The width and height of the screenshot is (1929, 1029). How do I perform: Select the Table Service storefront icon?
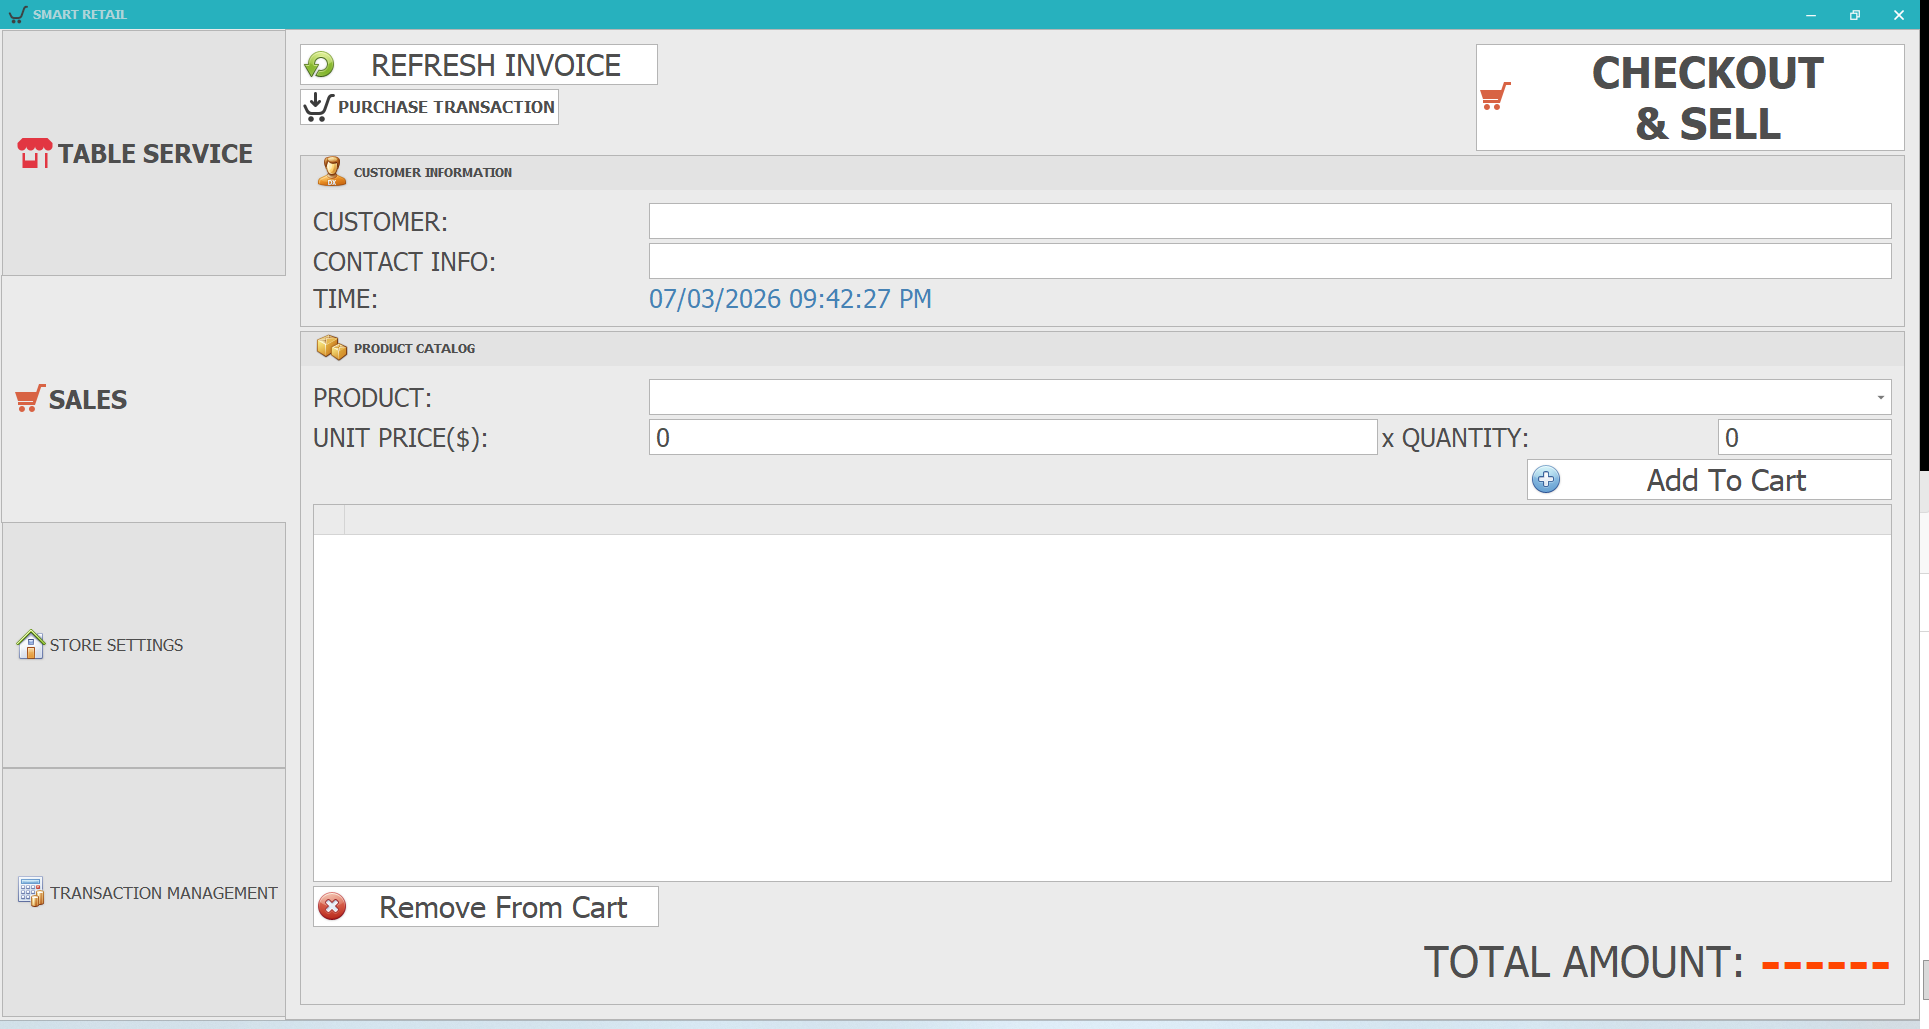pos(33,152)
